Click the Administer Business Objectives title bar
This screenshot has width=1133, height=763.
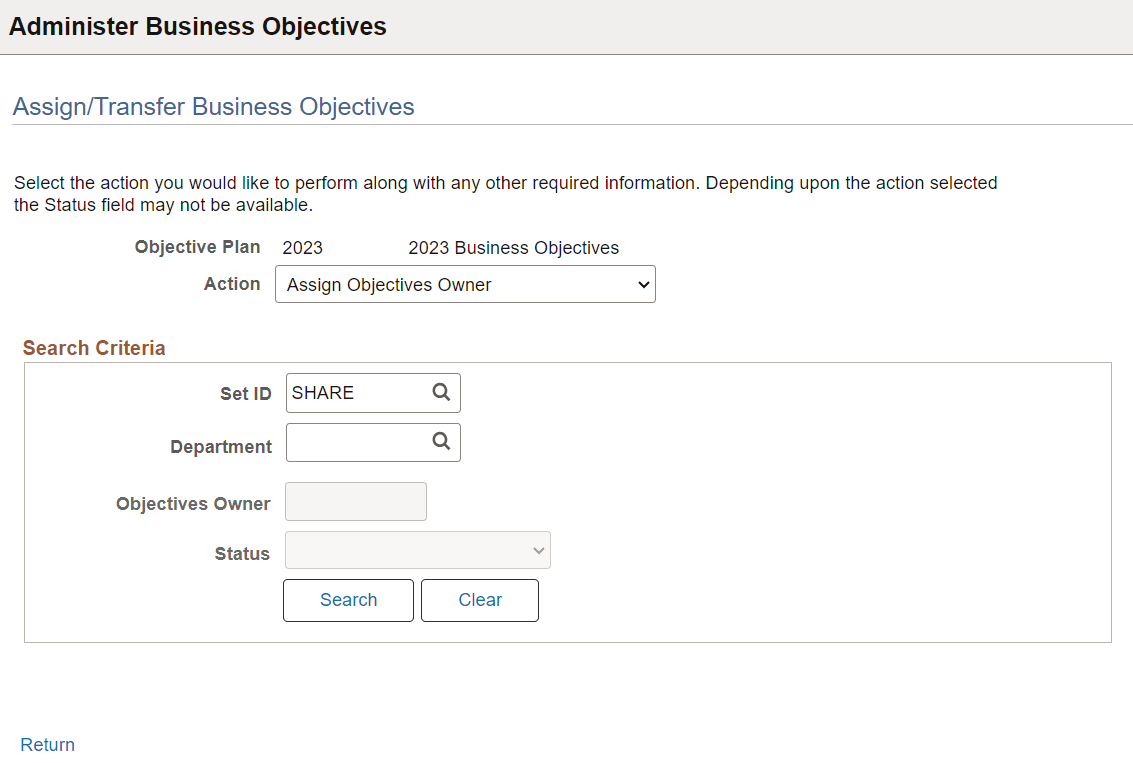tap(198, 26)
